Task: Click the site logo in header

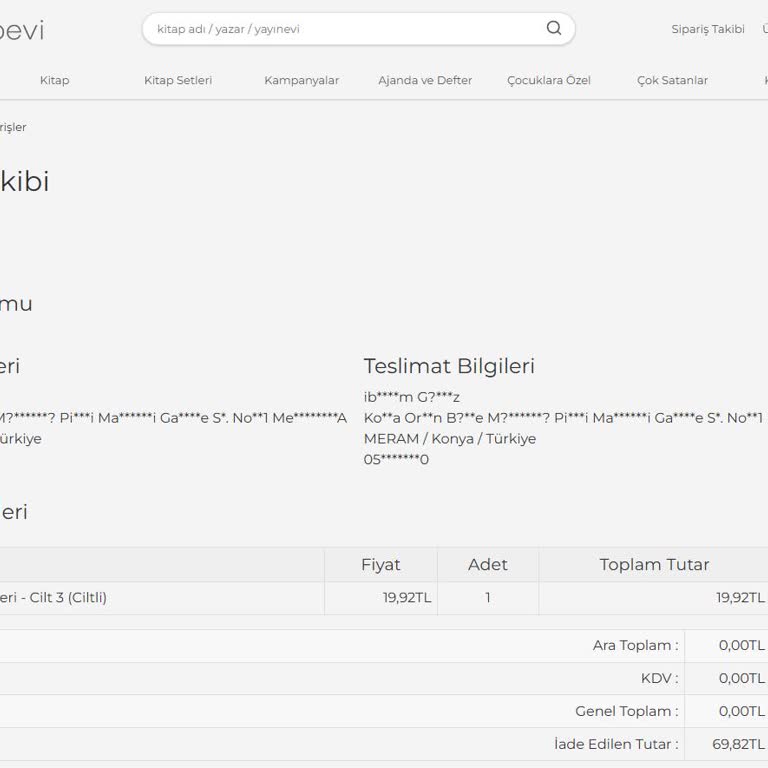Action: coord(22,30)
